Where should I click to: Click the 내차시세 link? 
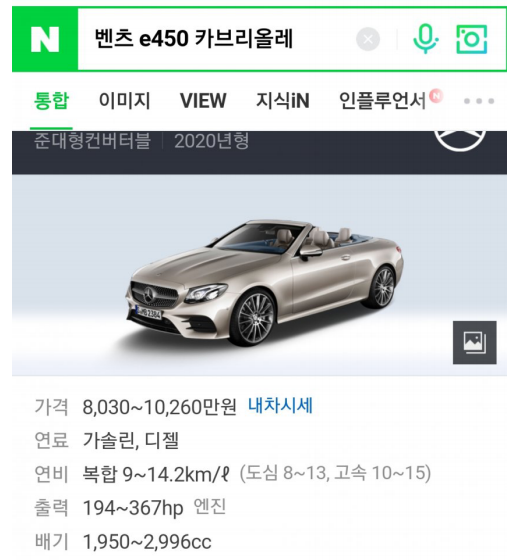click(280, 406)
